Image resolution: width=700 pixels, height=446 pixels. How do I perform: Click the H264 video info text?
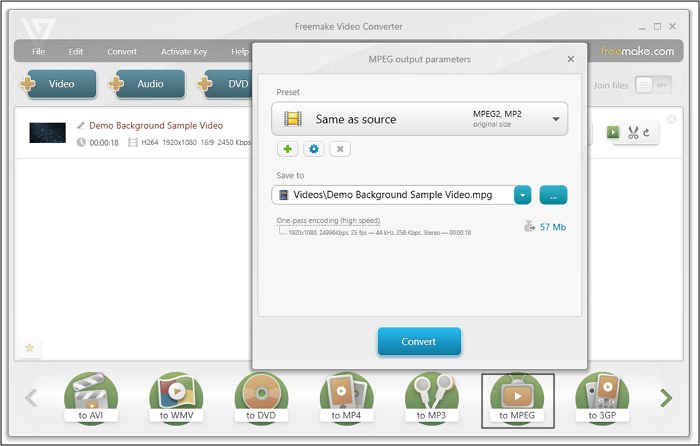click(x=150, y=142)
